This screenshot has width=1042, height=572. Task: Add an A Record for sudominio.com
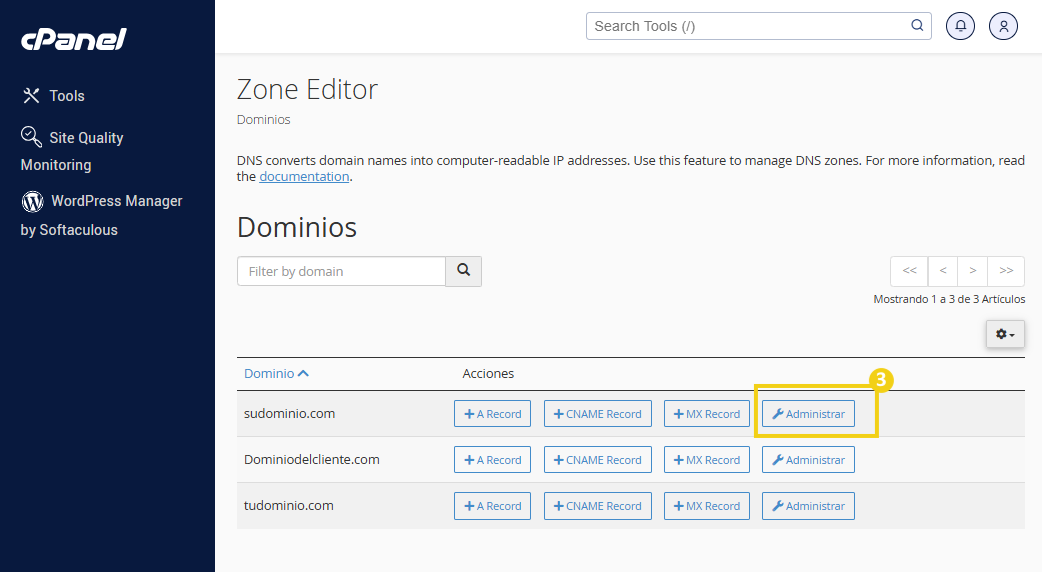tap(492, 414)
